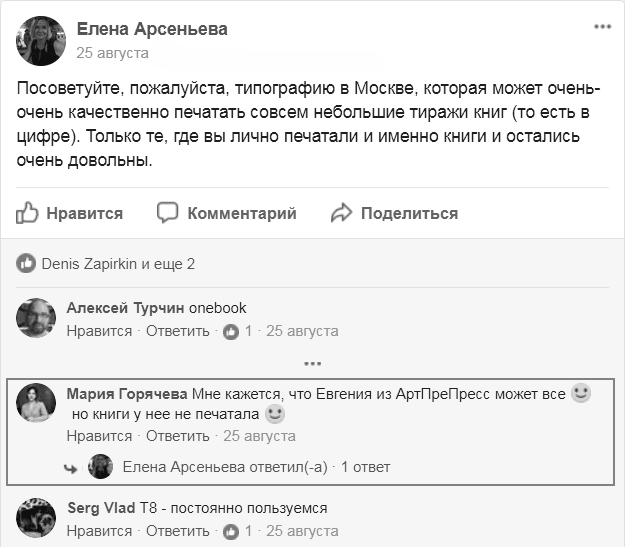Open Елена Арсеньева's profile from post header
The image size is (625, 547).
pos(152,29)
